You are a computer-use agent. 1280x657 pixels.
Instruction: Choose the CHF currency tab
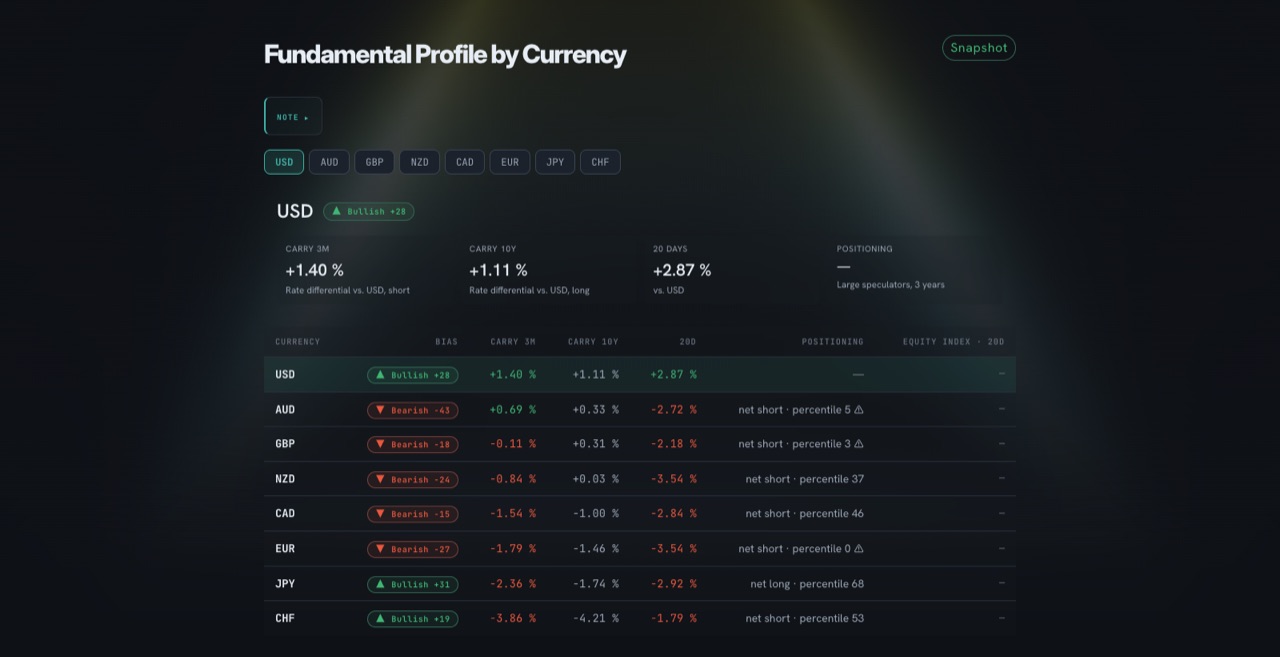[600, 162]
